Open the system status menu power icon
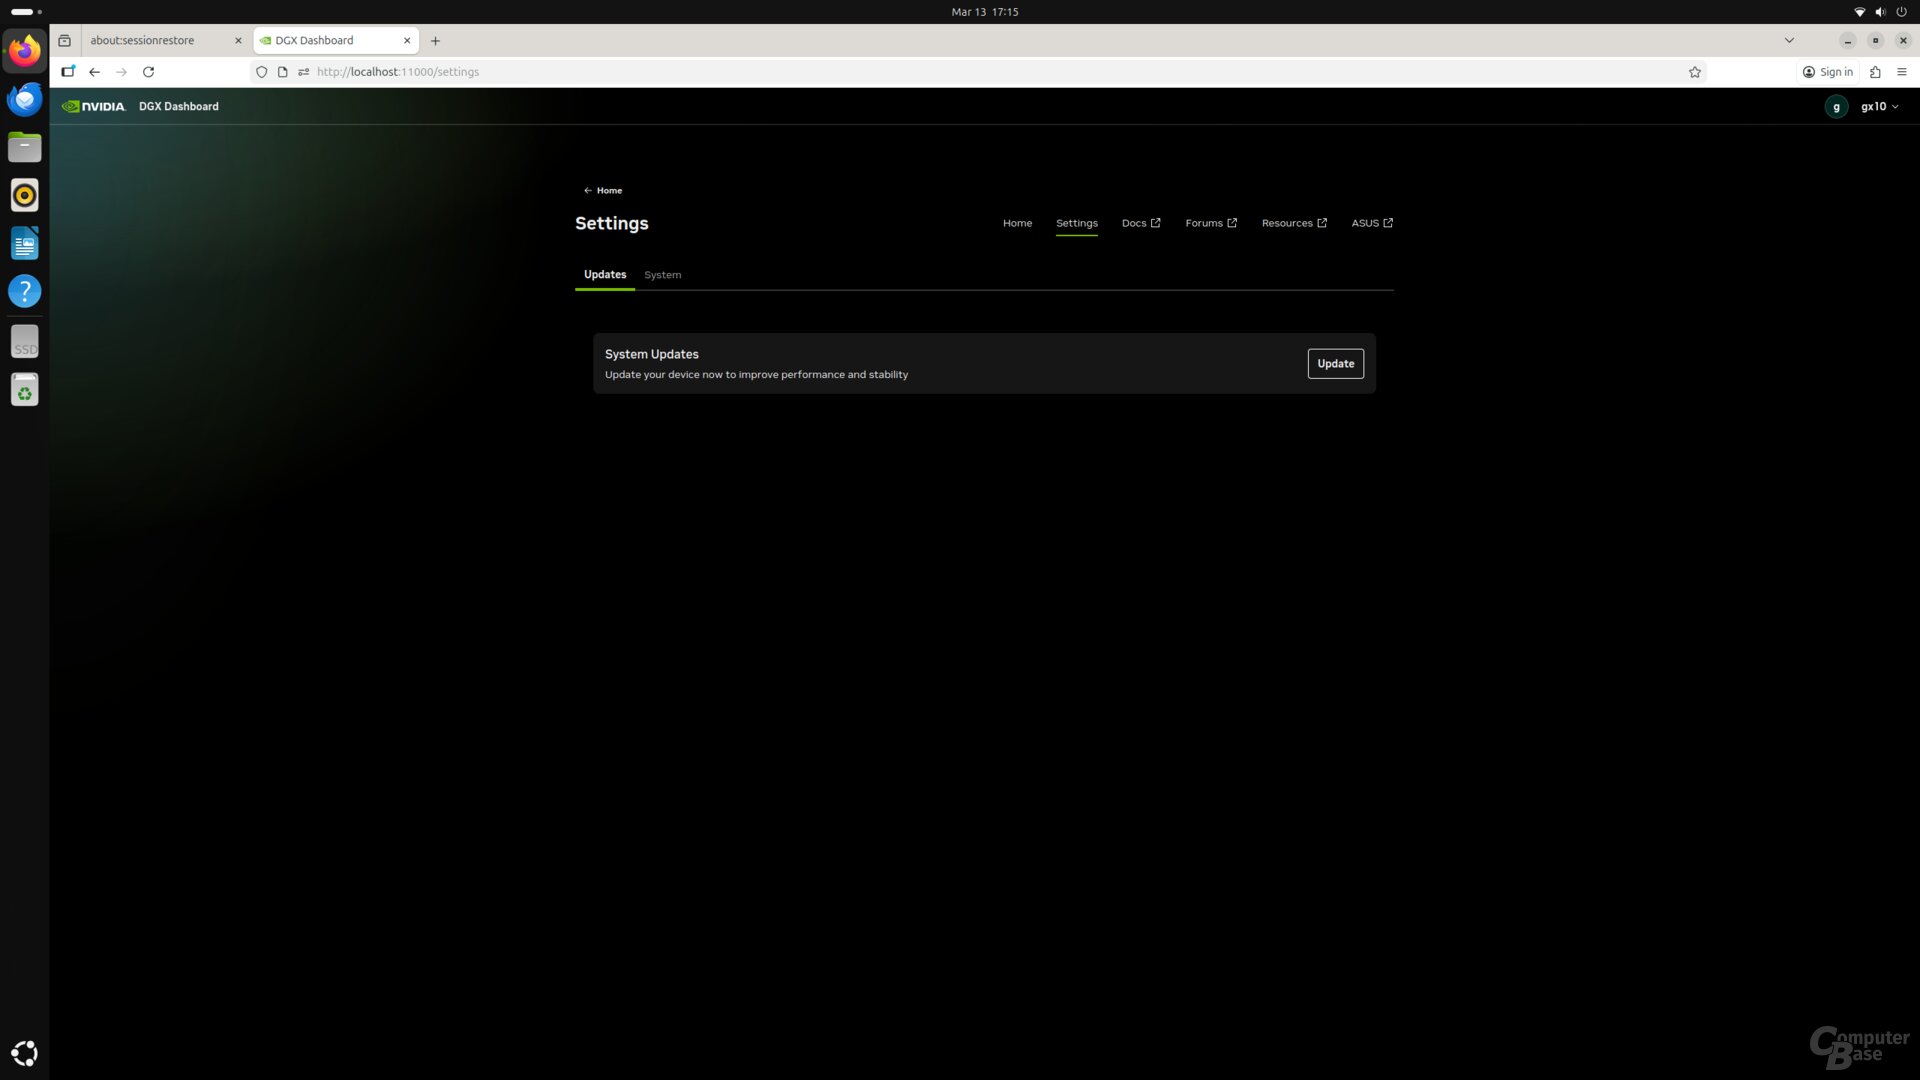 click(x=1901, y=12)
